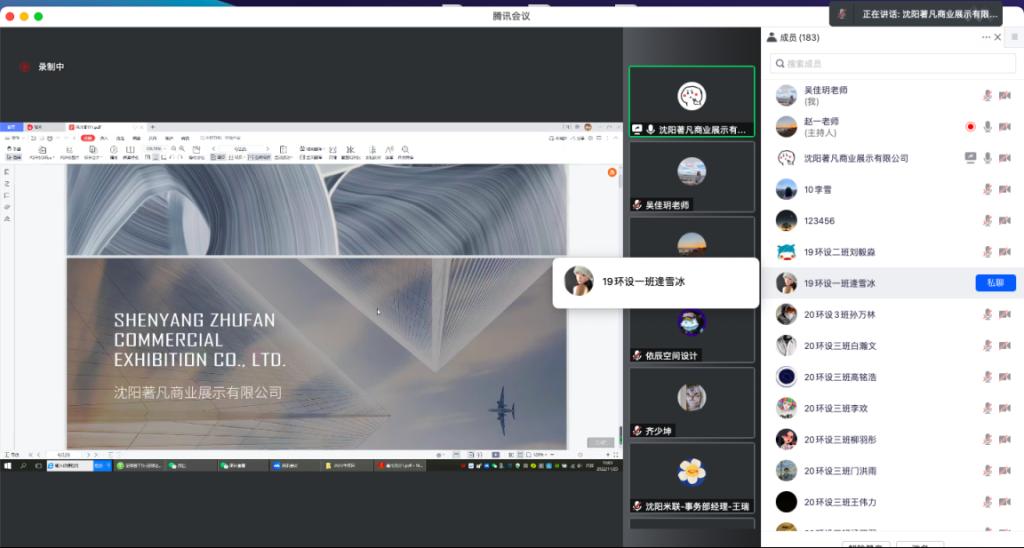Click muted mic icon for 20环设3班孙万林
The image size is (1024, 548).
pyautogui.click(x=987, y=314)
